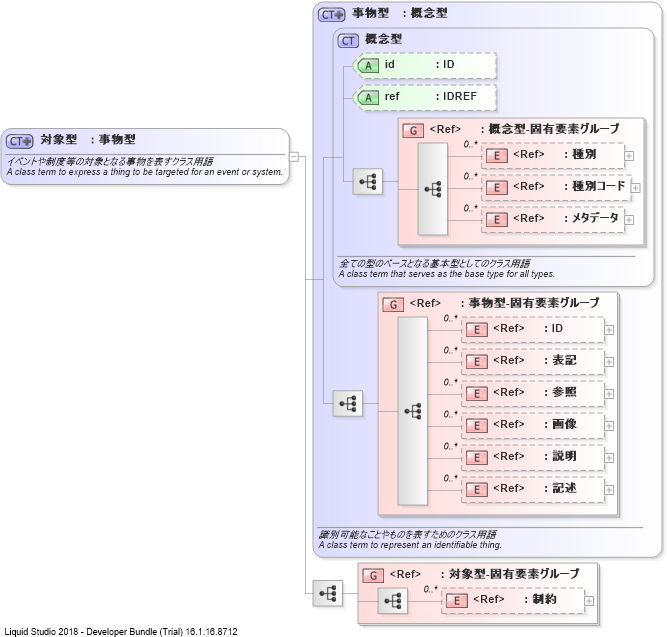Viewport: 667px width, 637px height.
Task: Click the E icon of メタデータ element
Action: click(x=496, y=220)
